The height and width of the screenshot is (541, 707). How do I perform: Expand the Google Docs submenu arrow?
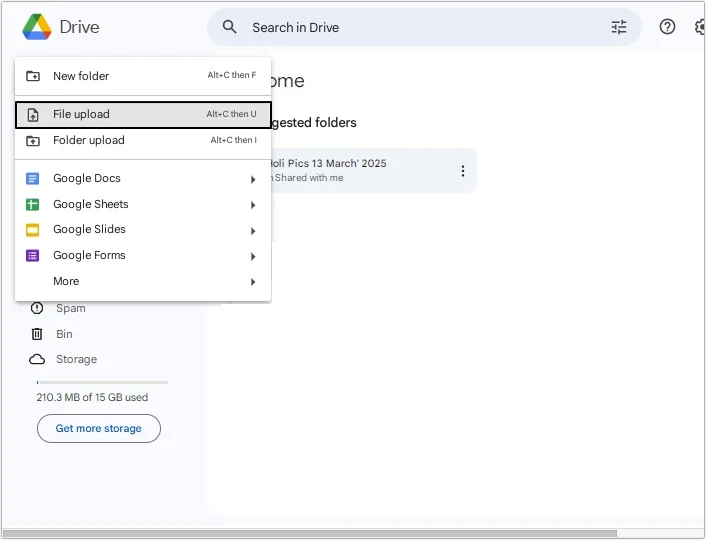pos(253,180)
